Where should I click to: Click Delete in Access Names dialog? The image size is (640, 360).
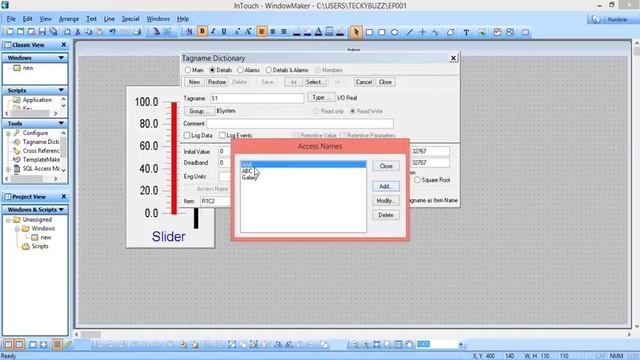(x=386, y=215)
